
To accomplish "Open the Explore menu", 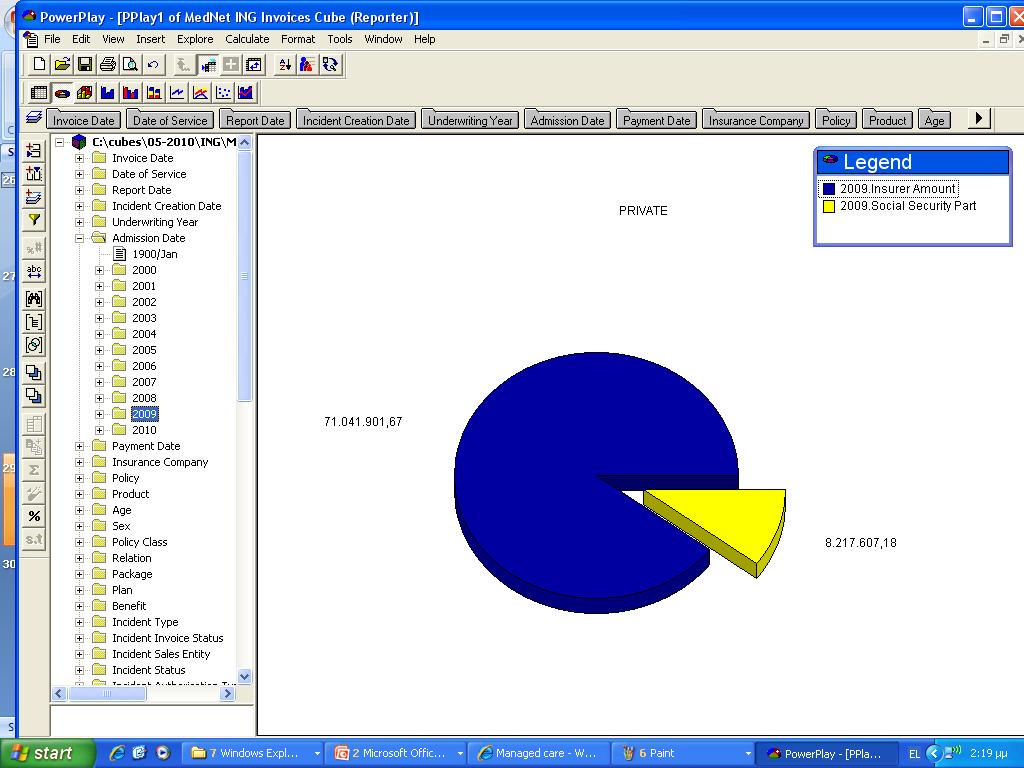I will coord(195,39).
